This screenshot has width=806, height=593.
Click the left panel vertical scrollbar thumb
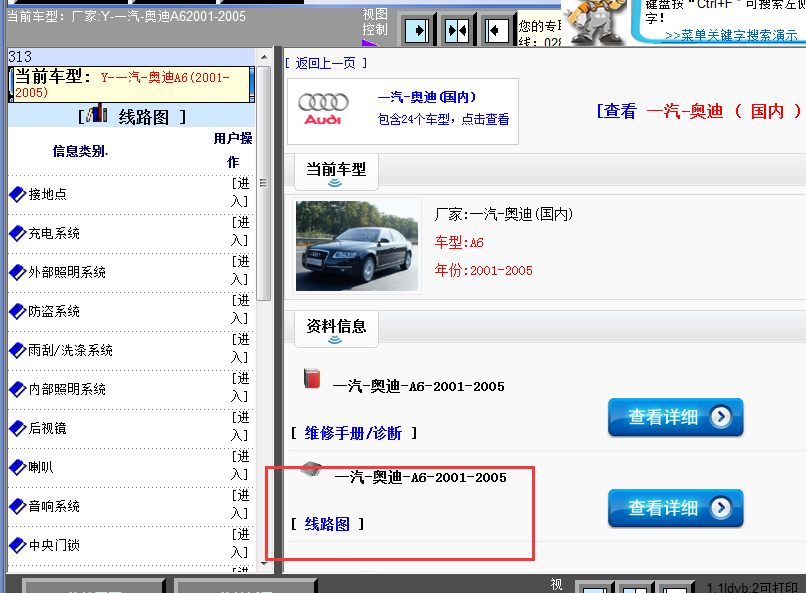click(x=264, y=183)
